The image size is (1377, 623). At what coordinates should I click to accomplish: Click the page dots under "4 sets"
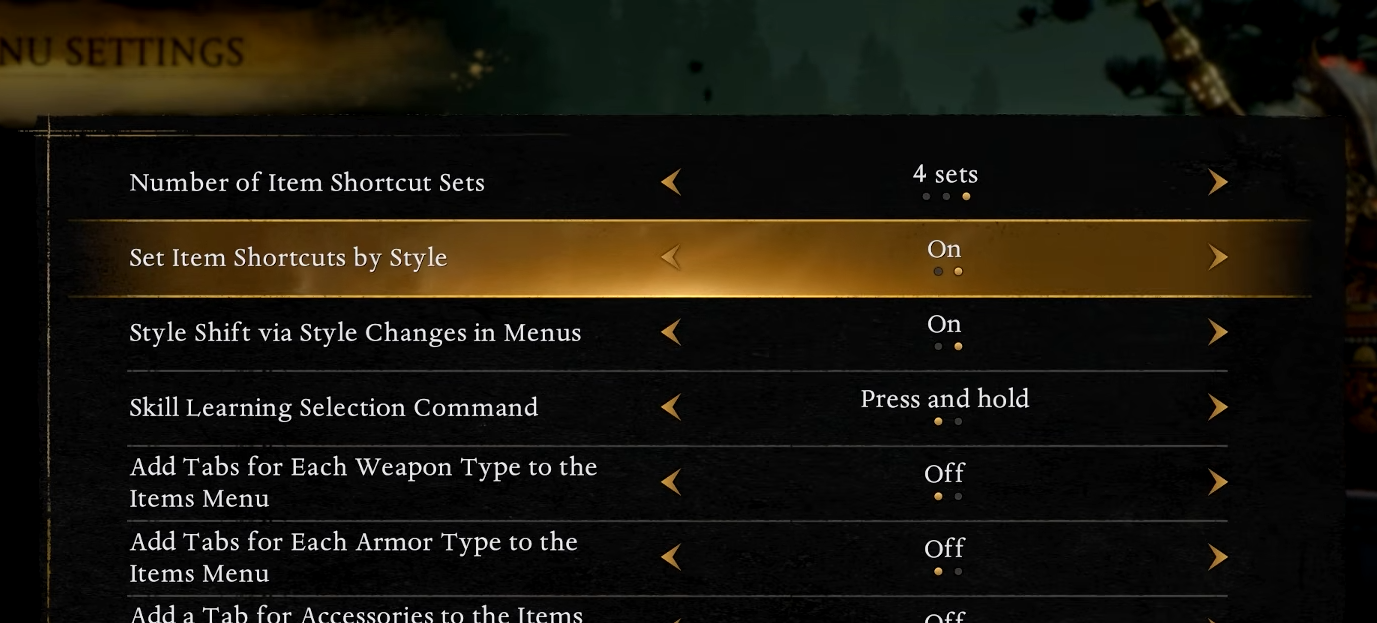tap(946, 196)
